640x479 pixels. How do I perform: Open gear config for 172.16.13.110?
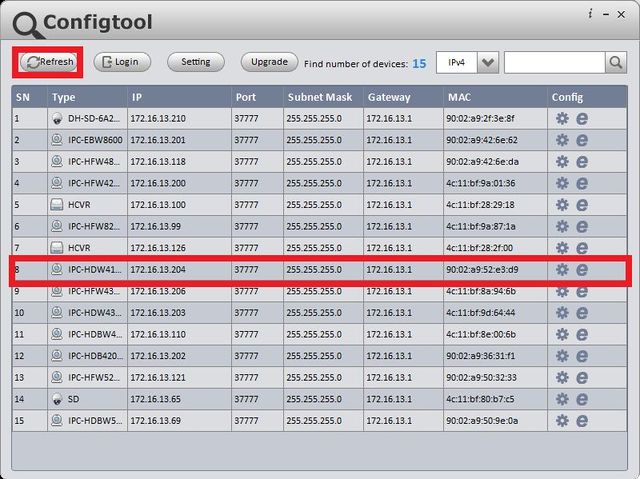pyautogui.click(x=562, y=335)
